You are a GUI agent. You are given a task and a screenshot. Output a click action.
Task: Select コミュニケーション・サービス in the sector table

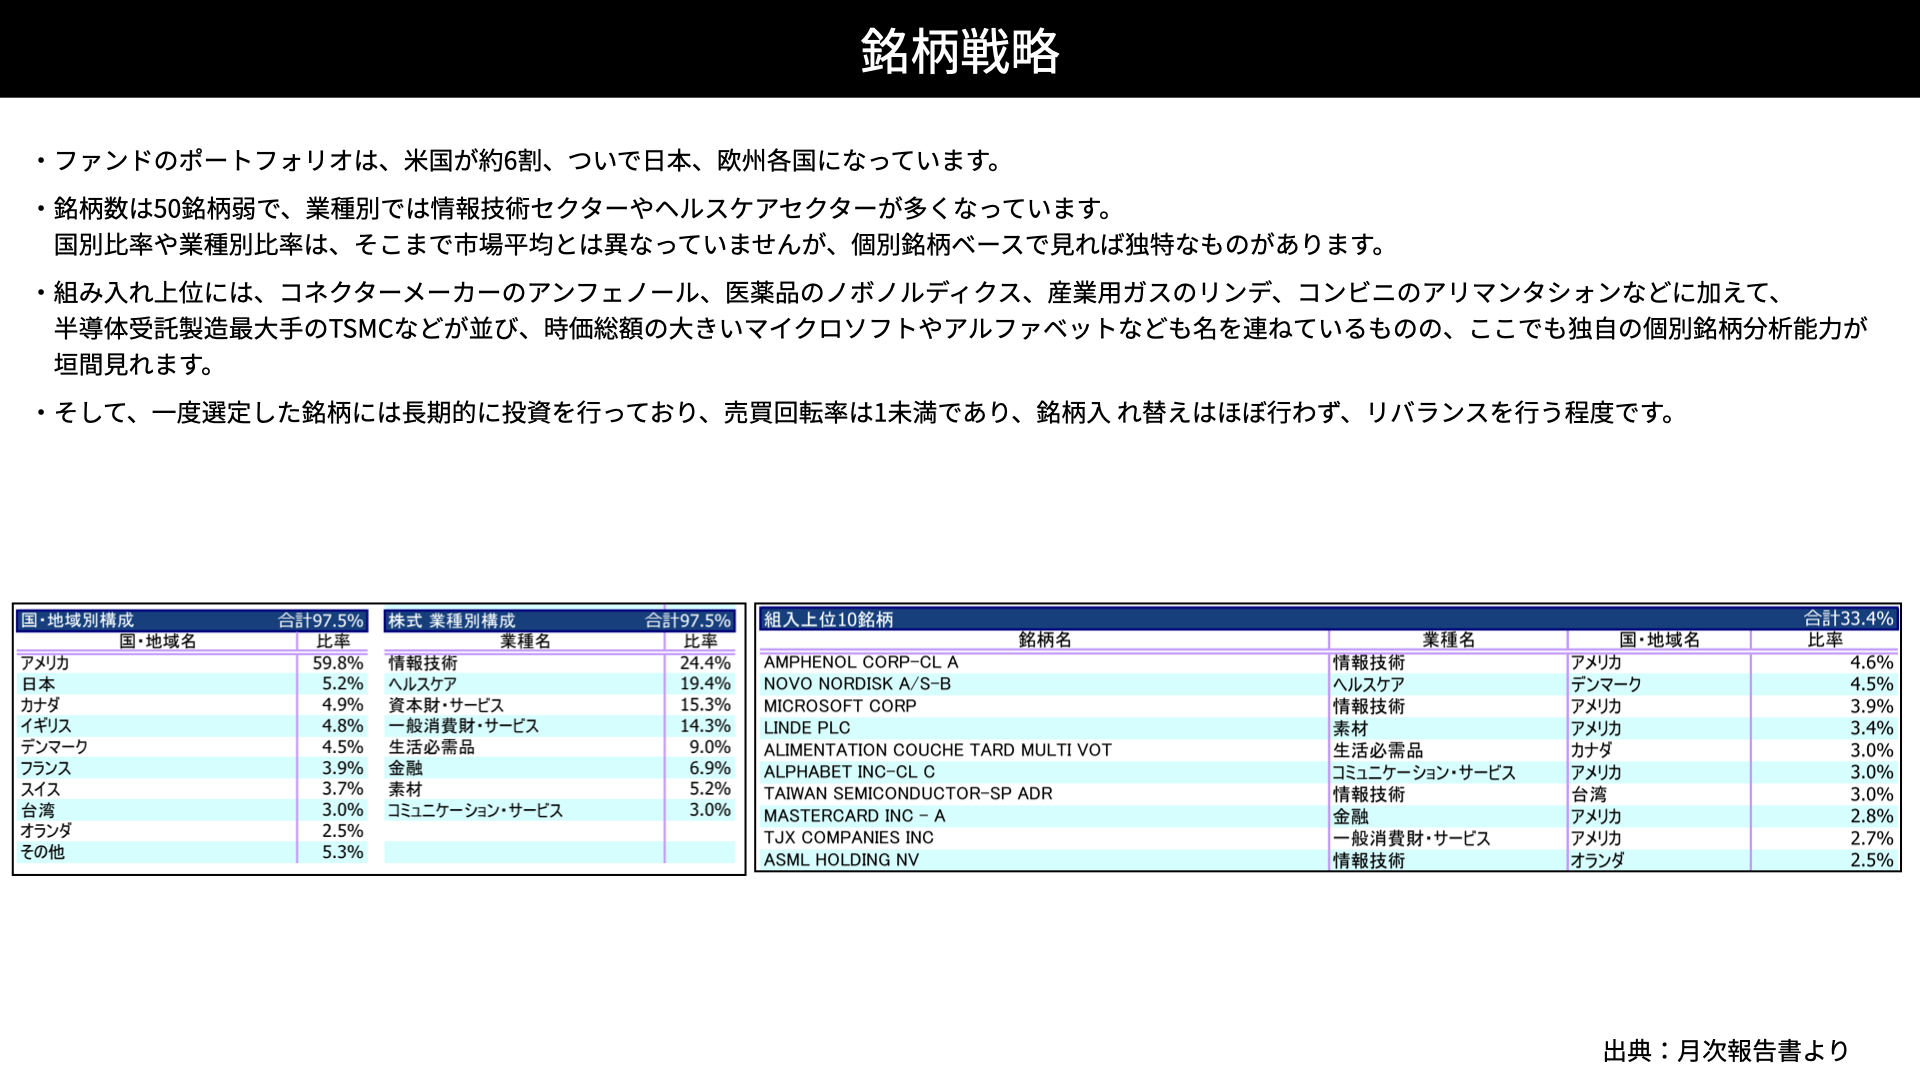(x=475, y=810)
